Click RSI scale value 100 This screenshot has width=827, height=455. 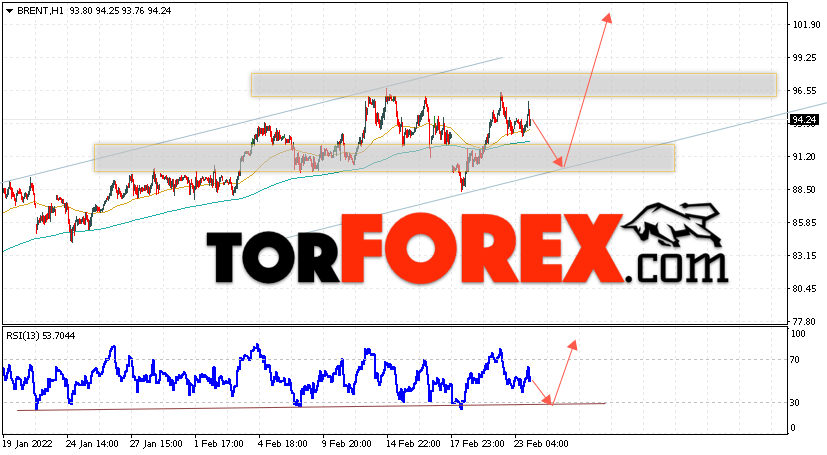click(799, 334)
